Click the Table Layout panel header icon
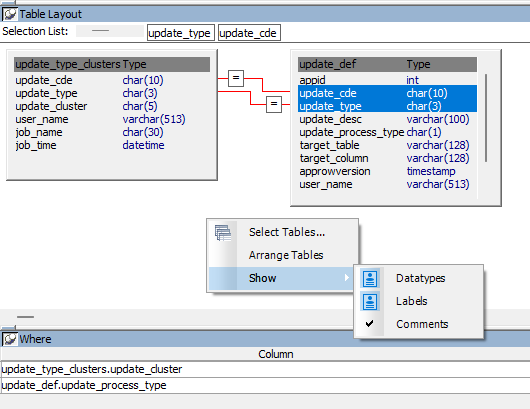Screen dimensions: 530x409 pyautogui.click(x=9, y=14)
